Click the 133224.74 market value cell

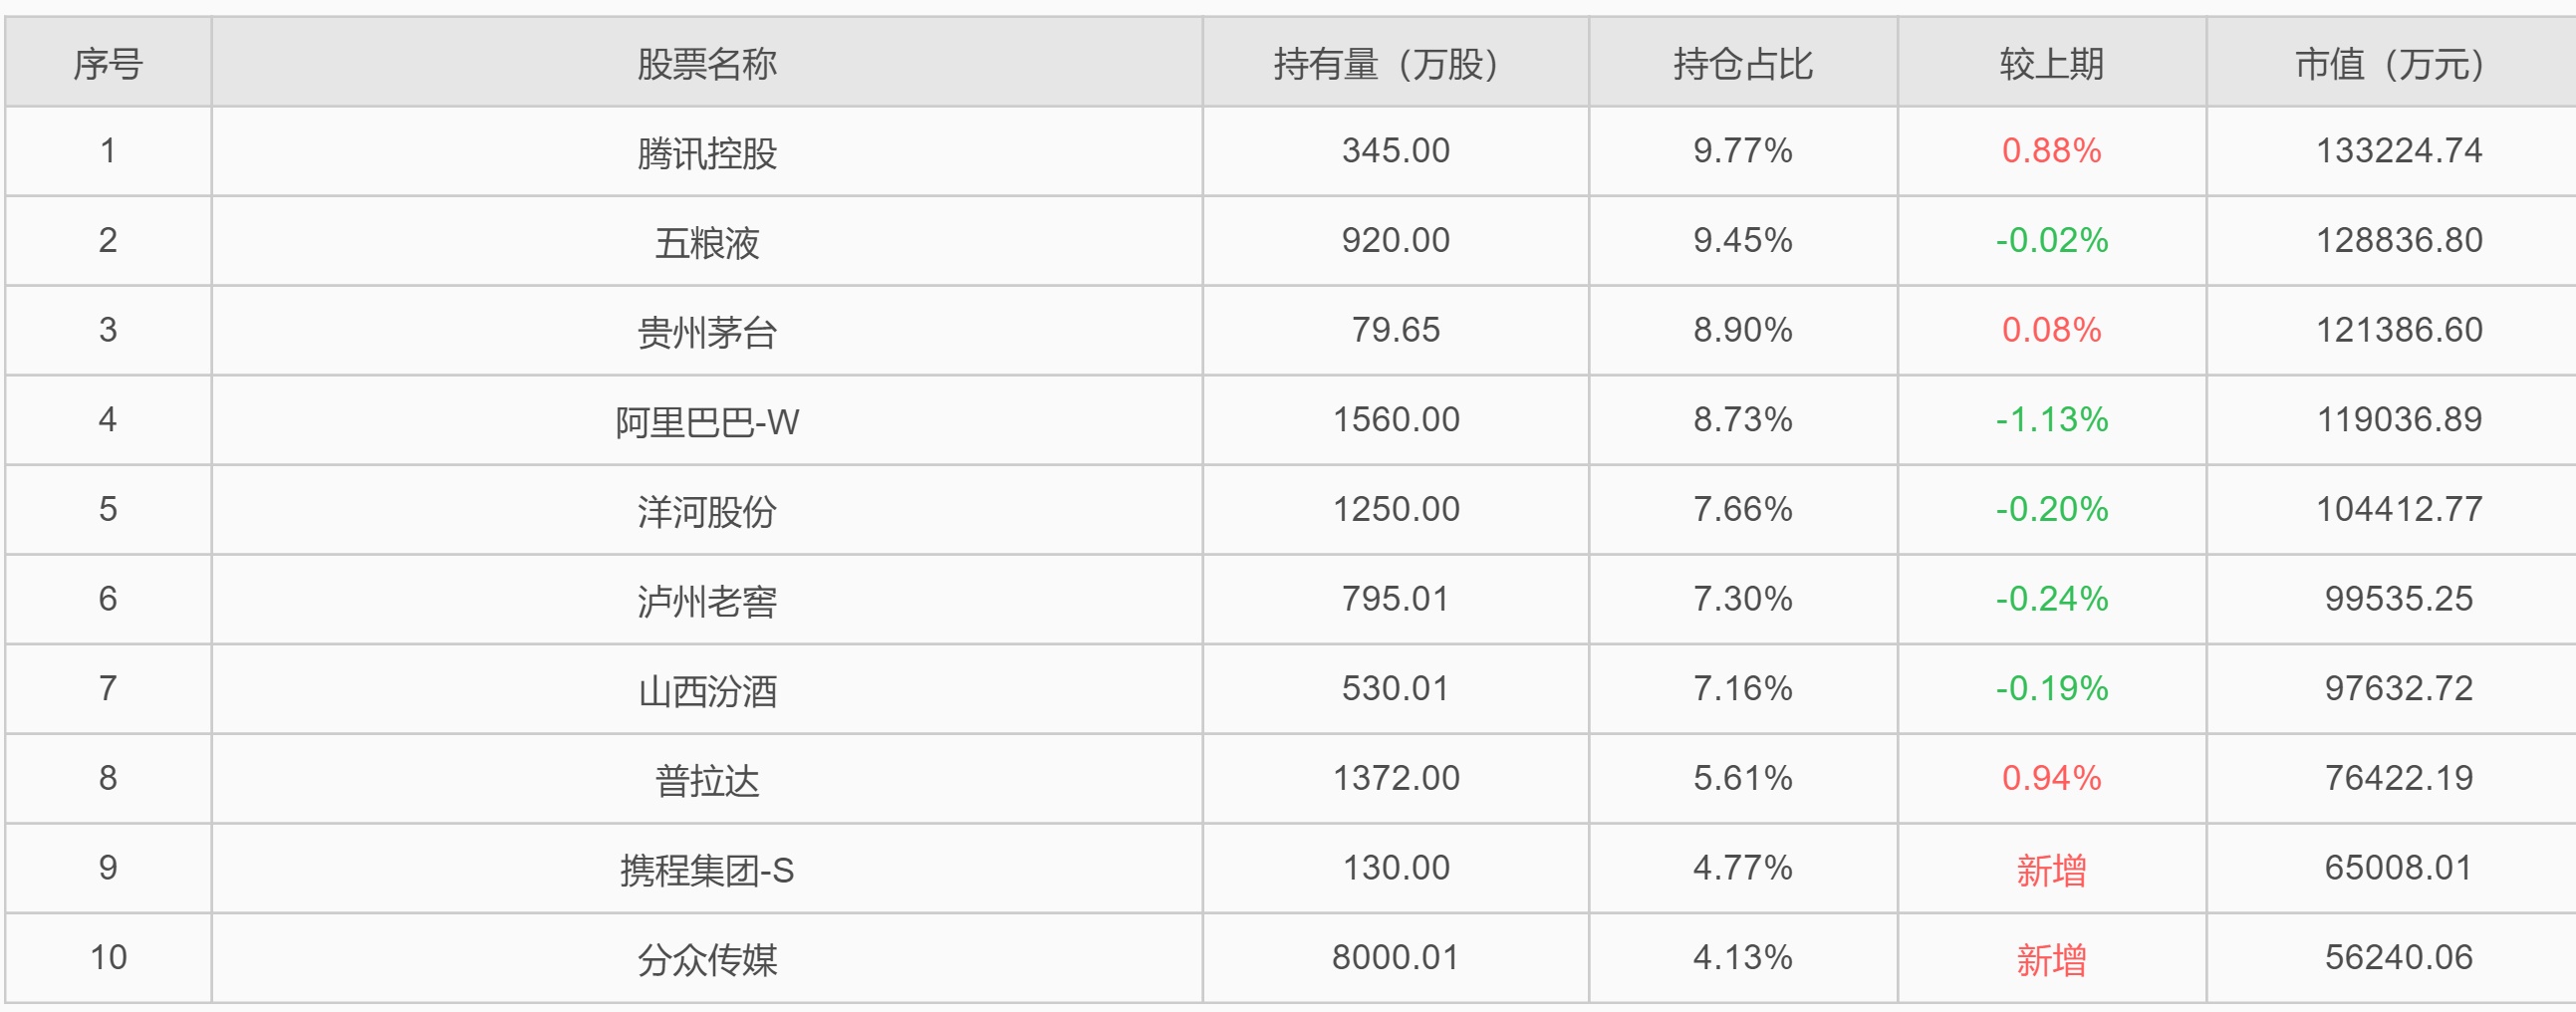tap(2398, 151)
